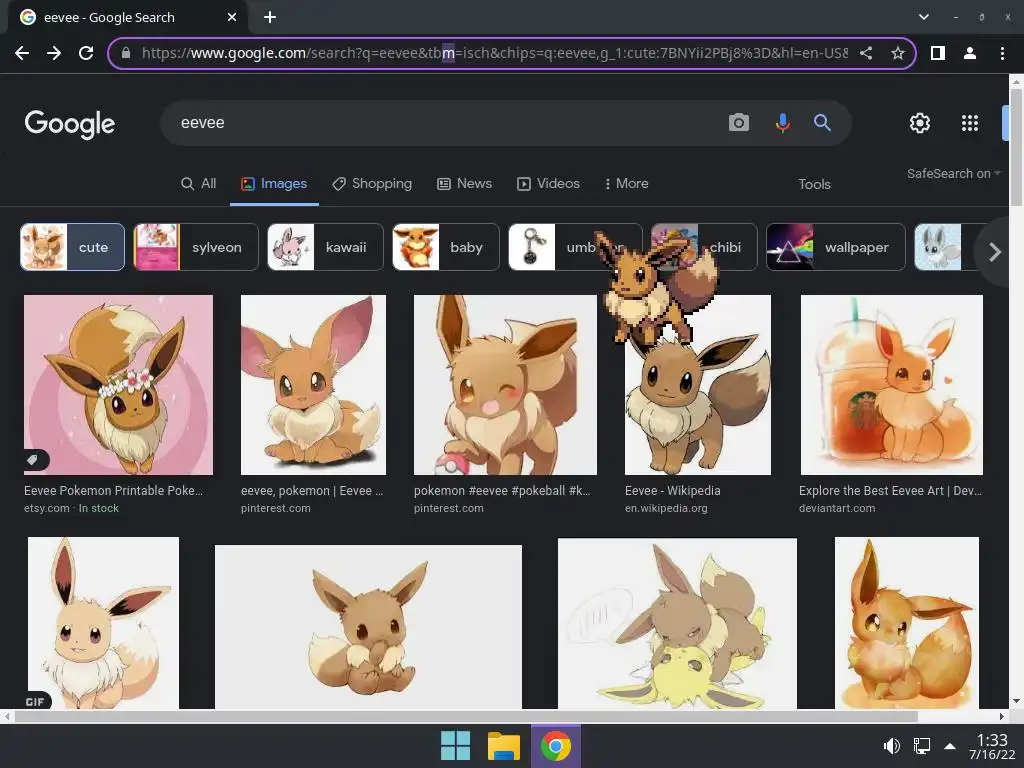Image resolution: width=1024 pixels, height=768 pixels.
Task: Click scroll down arrow on page
Action: [x=1016, y=701]
